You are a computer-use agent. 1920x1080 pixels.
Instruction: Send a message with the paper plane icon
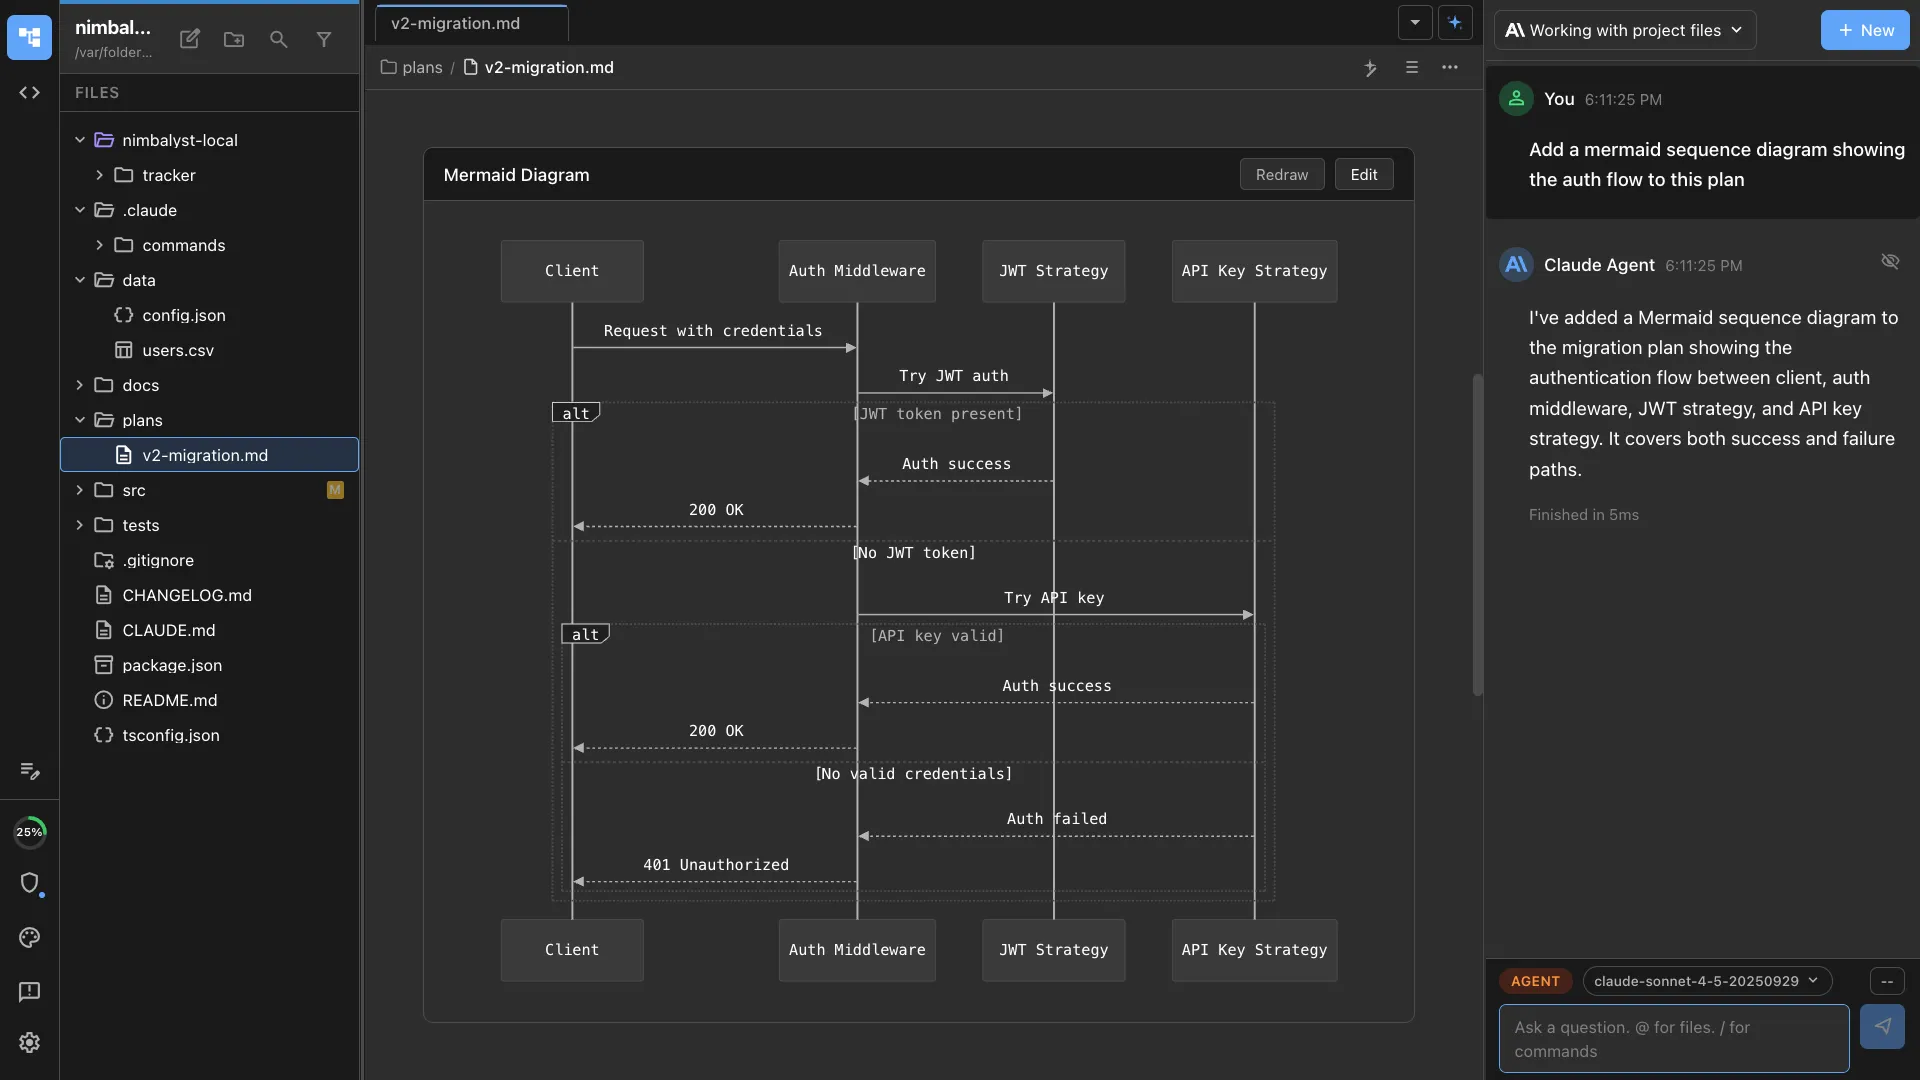point(1883,1027)
